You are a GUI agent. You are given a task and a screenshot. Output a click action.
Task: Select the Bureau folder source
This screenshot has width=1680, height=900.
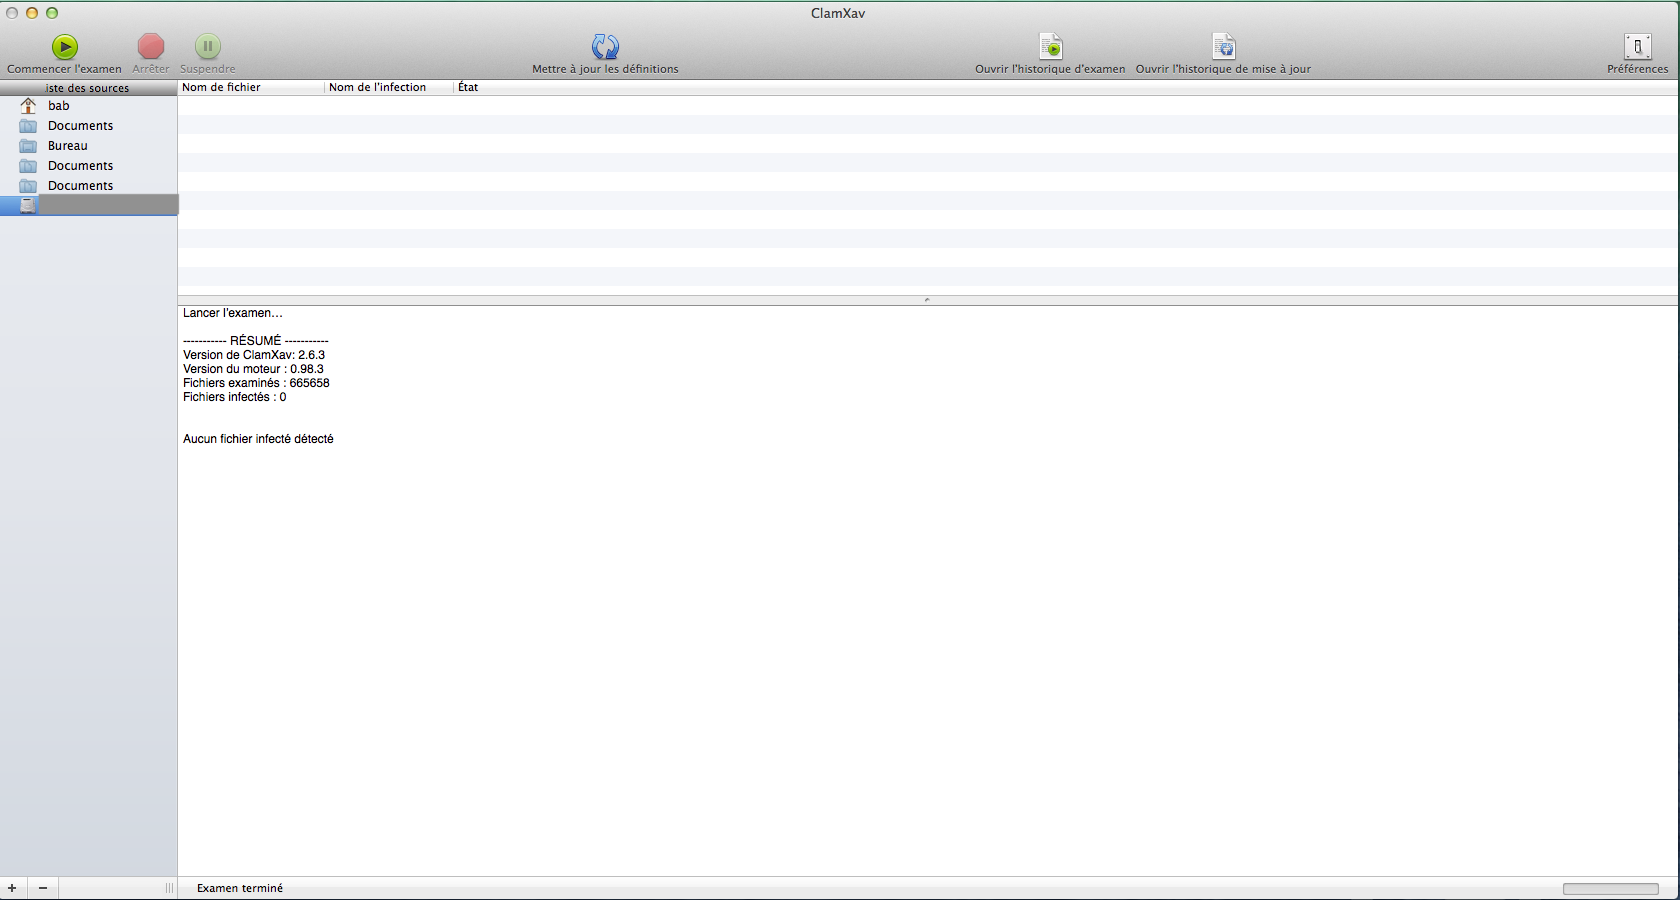point(89,146)
